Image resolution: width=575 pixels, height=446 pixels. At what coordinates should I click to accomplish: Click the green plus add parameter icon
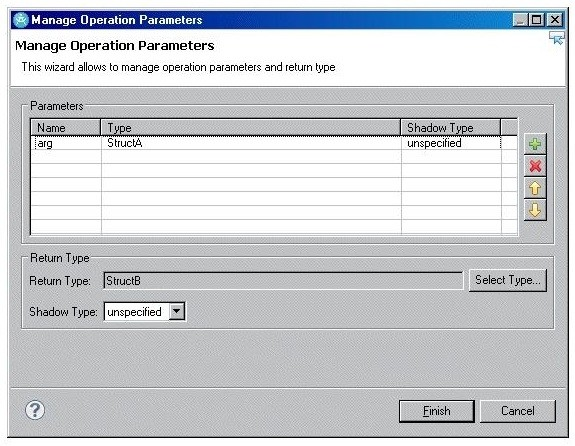[535, 144]
